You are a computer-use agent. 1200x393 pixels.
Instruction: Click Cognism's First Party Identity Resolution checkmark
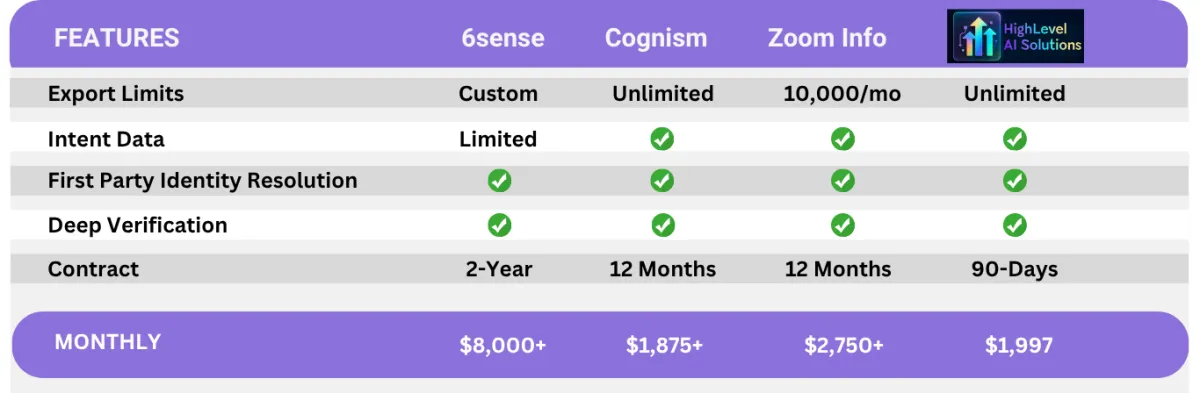(662, 181)
